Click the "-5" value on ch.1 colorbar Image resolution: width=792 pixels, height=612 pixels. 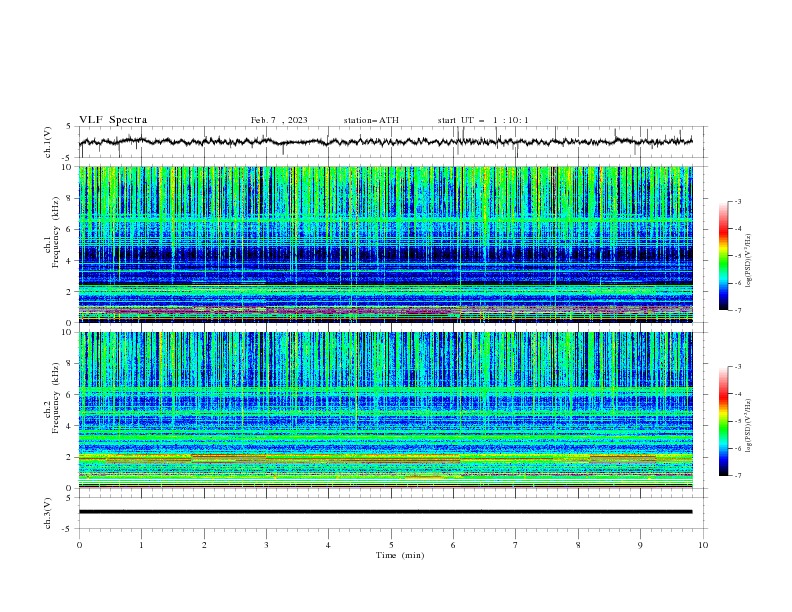coord(737,256)
